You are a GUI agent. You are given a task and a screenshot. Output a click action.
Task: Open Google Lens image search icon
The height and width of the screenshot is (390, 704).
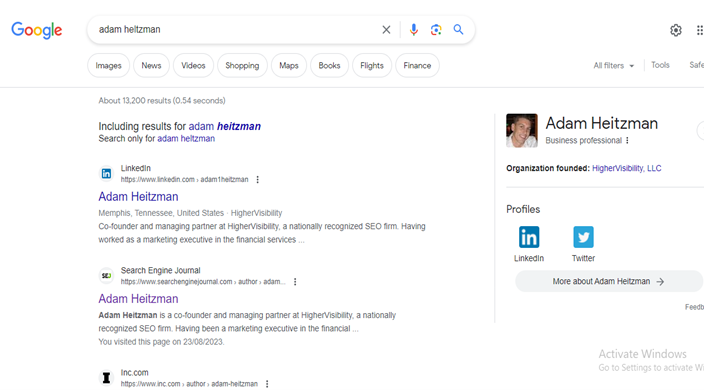point(436,30)
